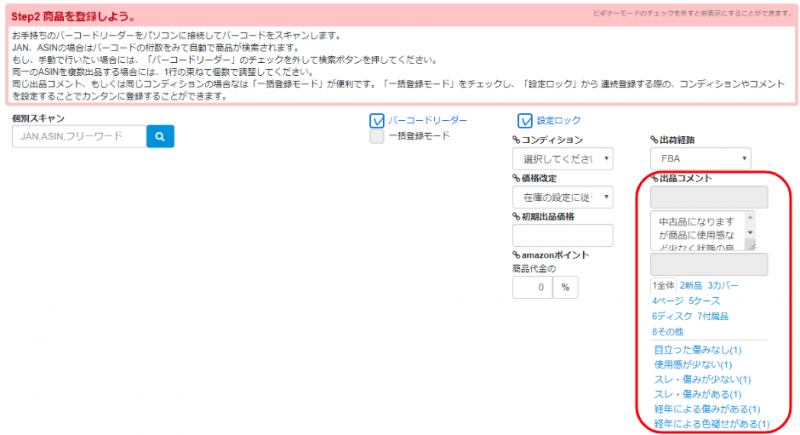Click the スレ・傷みが少ない(1) comment link
This screenshot has height=435, width=800.
[703, 379]
